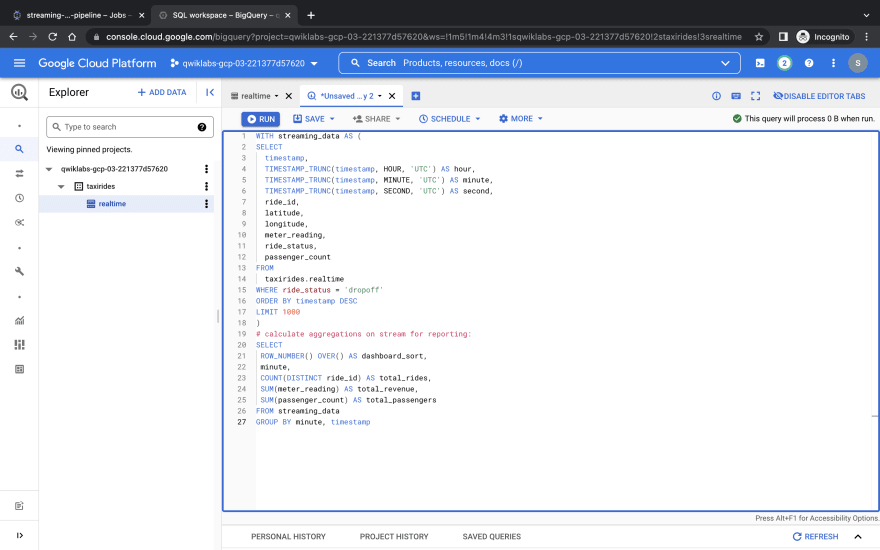Refresh the query history
The image size is (880, 550).
(x=815, y=537)
